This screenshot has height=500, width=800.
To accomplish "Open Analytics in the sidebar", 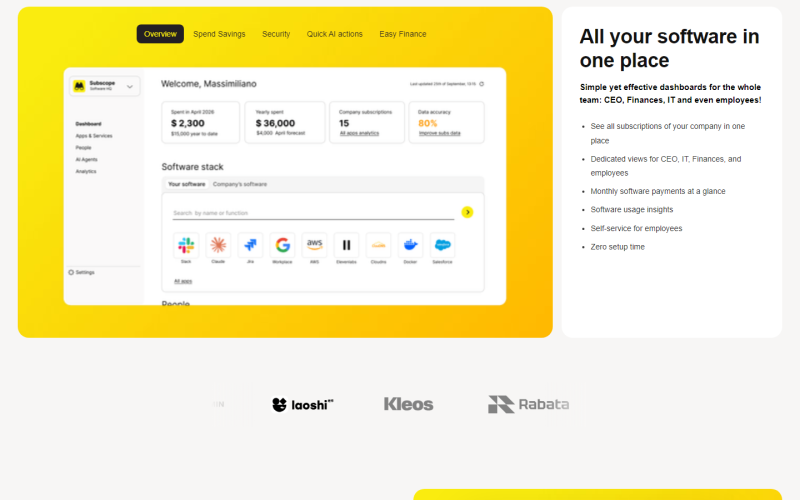I will (x=86, y=171).
